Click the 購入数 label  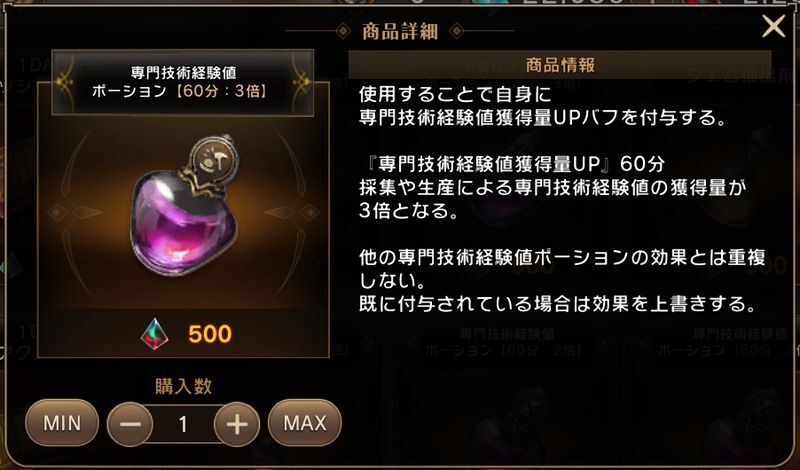[x=183, y=386]
